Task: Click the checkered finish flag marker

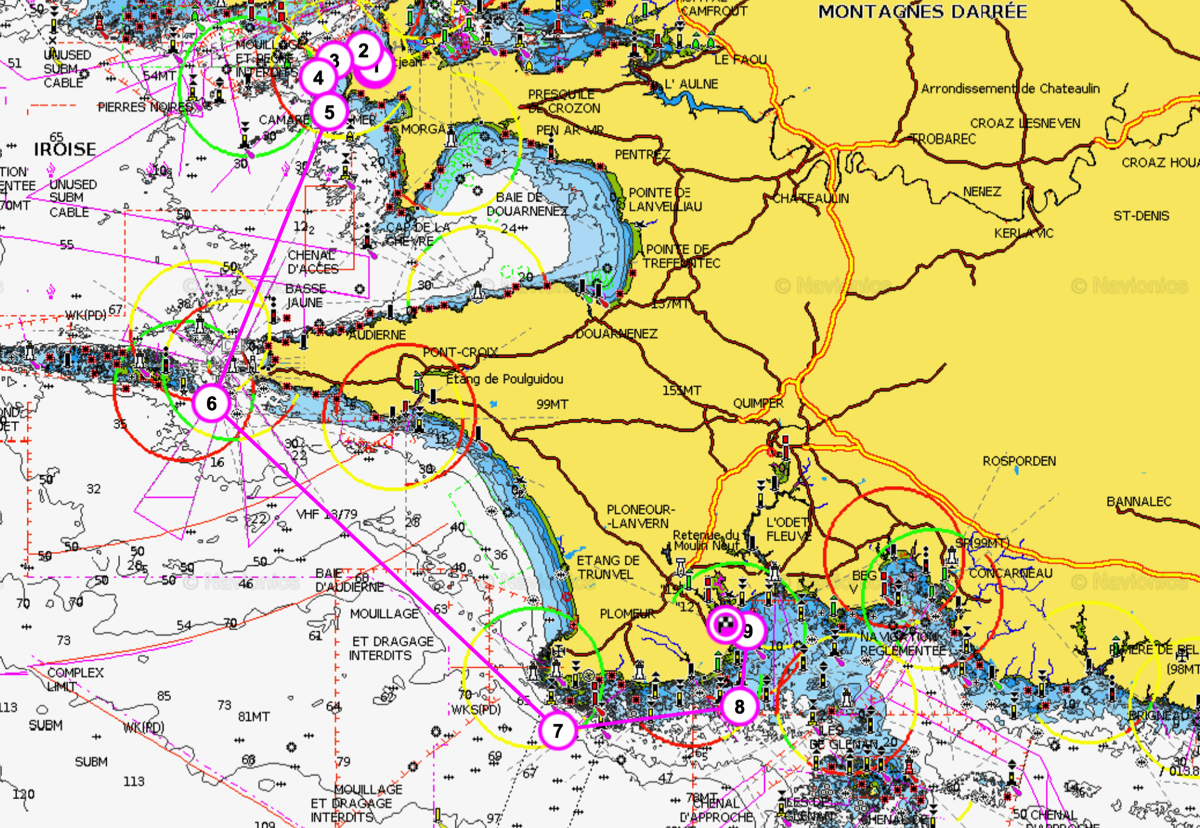Action: 724,626
